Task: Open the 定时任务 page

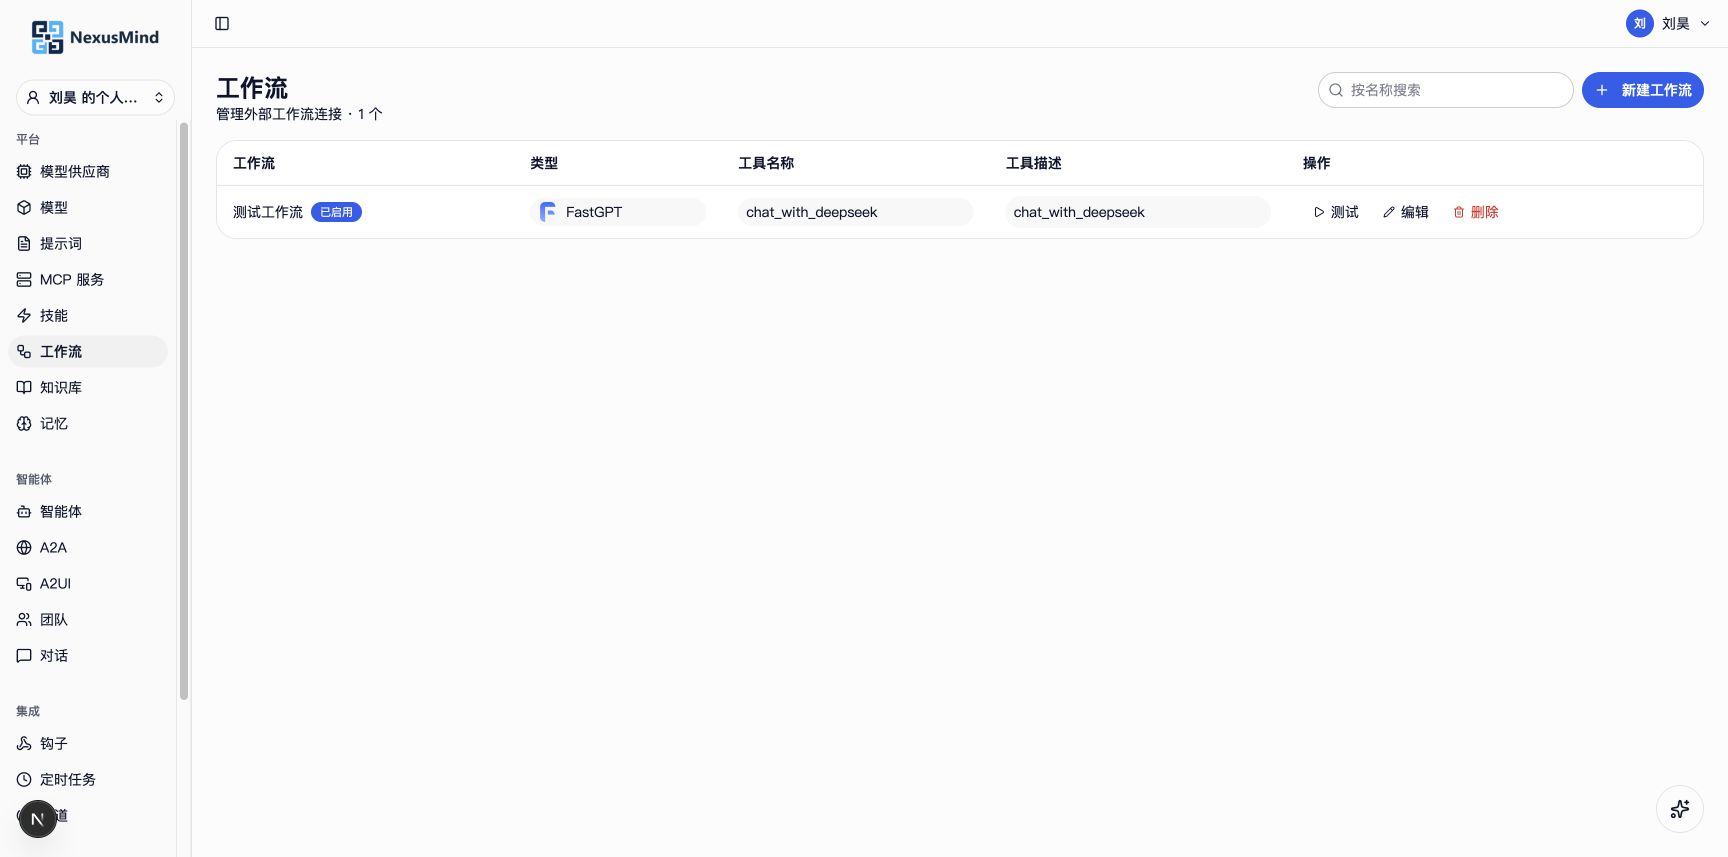Action: [88, 779]
